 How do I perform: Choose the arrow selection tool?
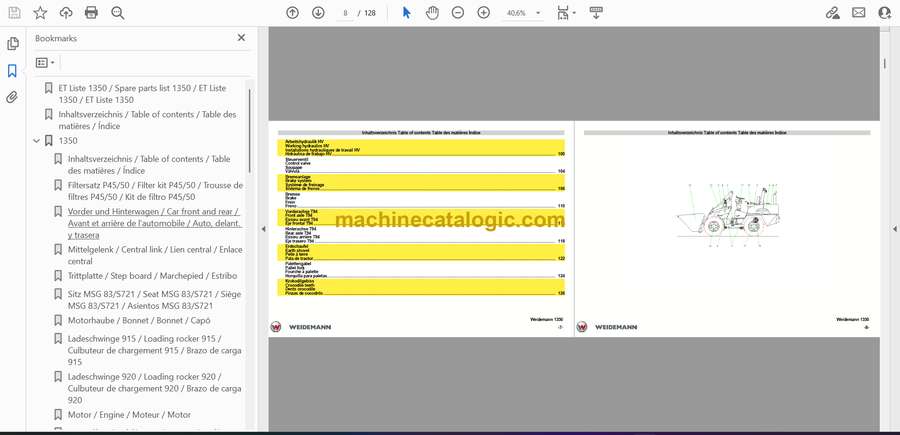pyautogui.click(x=406, y=13)
